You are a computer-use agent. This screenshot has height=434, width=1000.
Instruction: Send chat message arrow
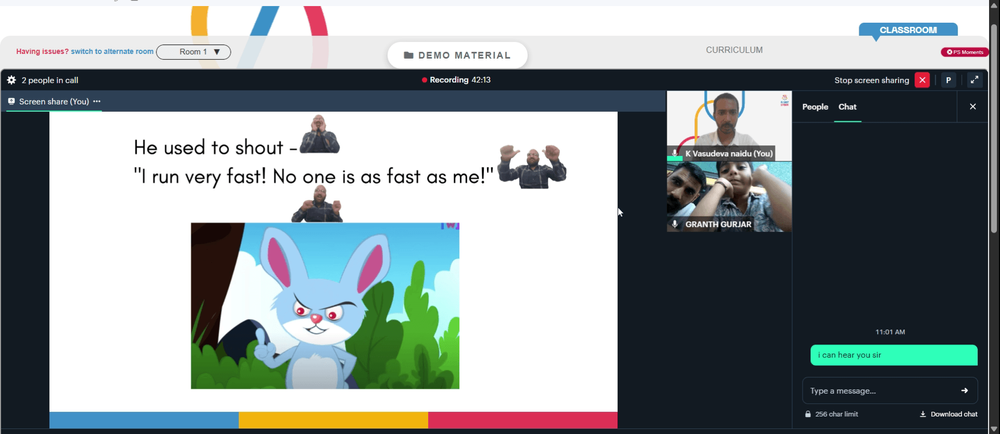tap(964, 391)
